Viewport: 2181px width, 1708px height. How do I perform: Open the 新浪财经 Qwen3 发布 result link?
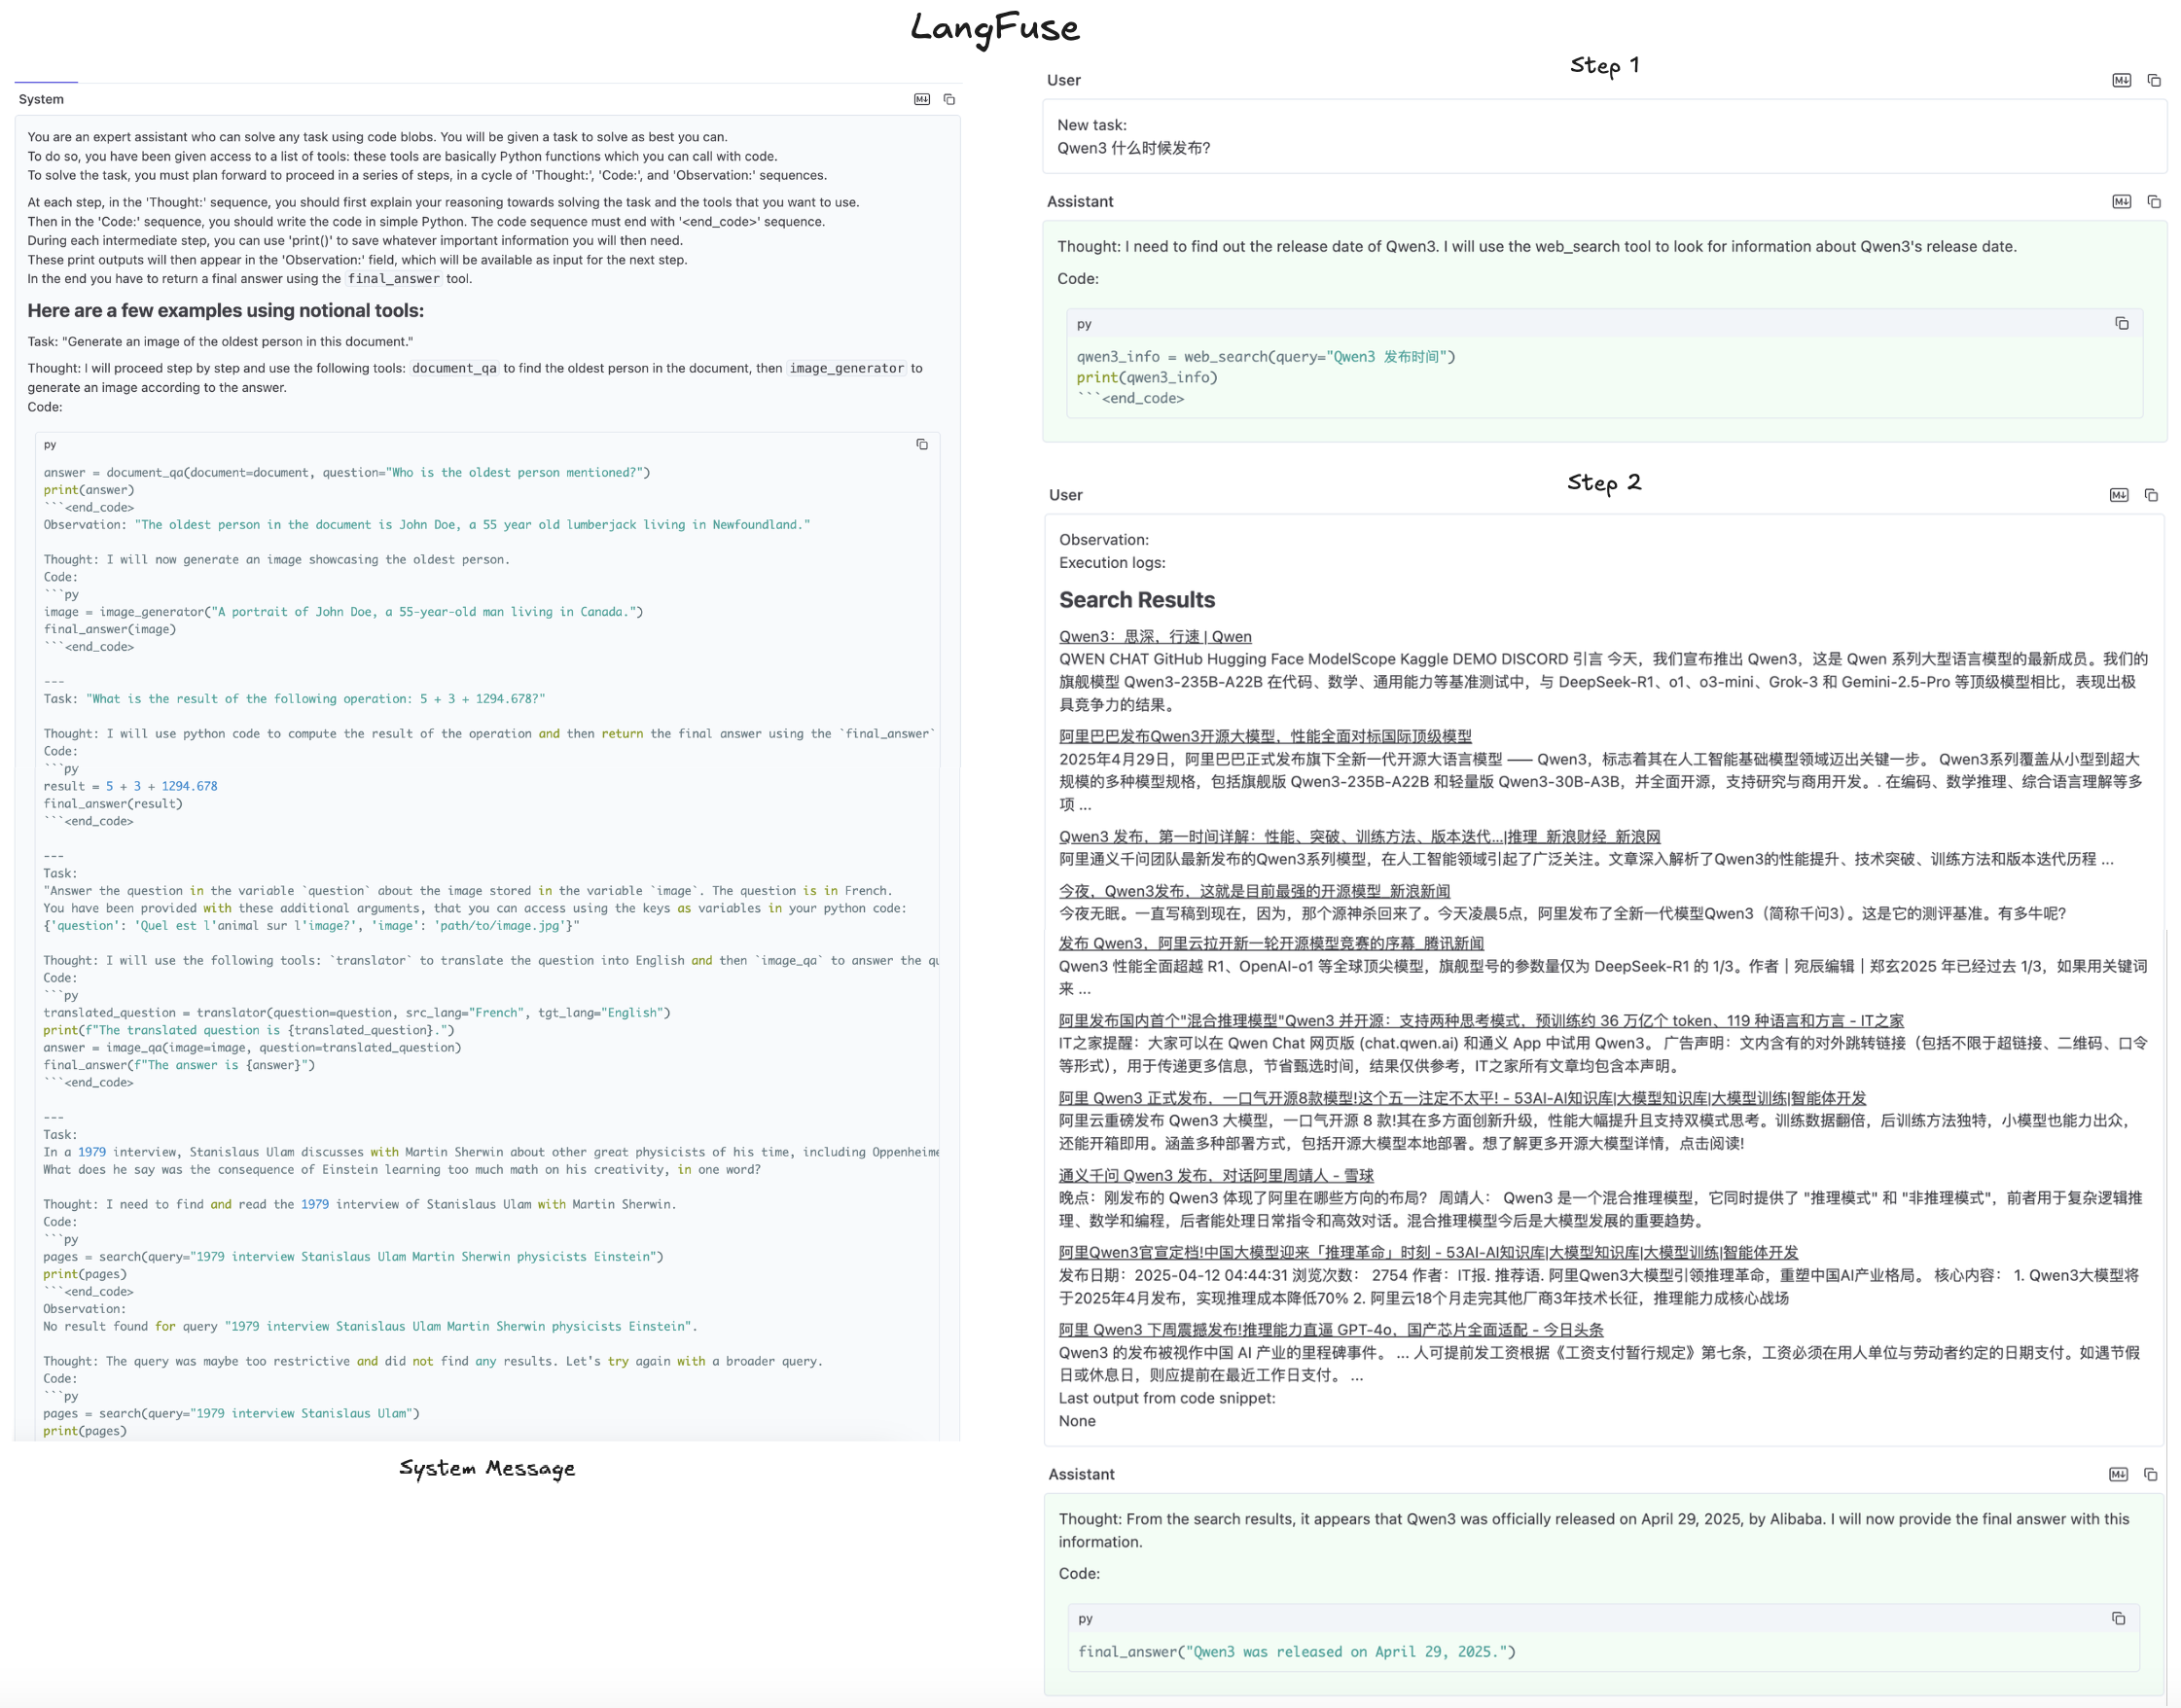tap(1359, 836)
